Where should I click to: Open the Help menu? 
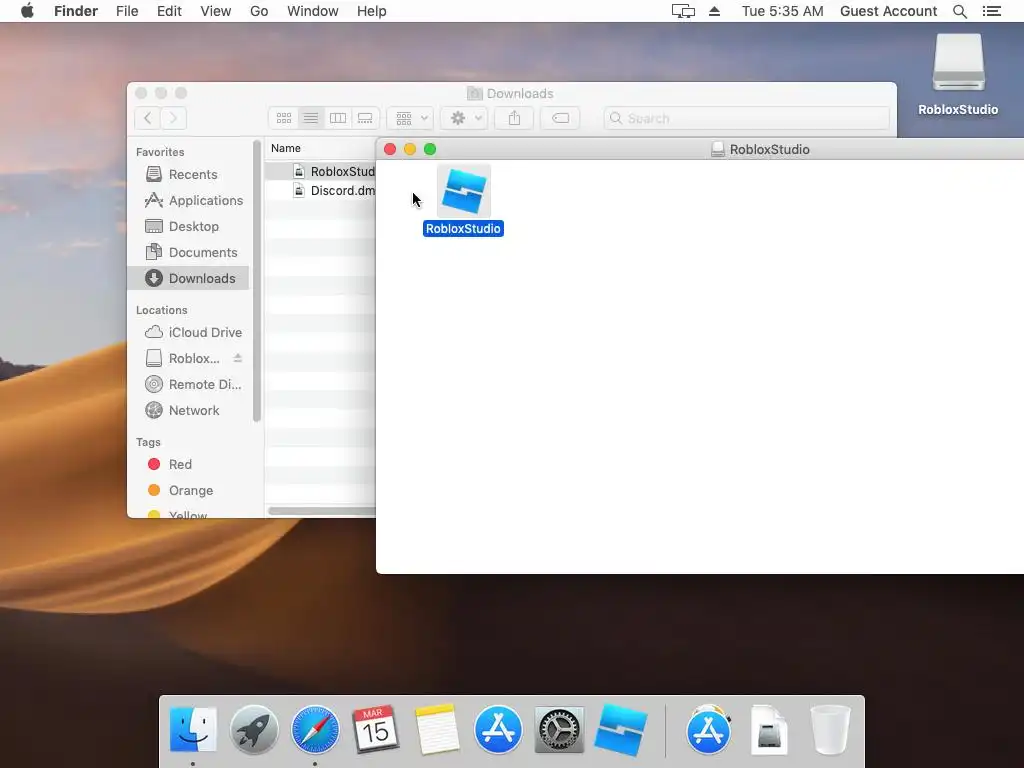[x=372, y=11]
